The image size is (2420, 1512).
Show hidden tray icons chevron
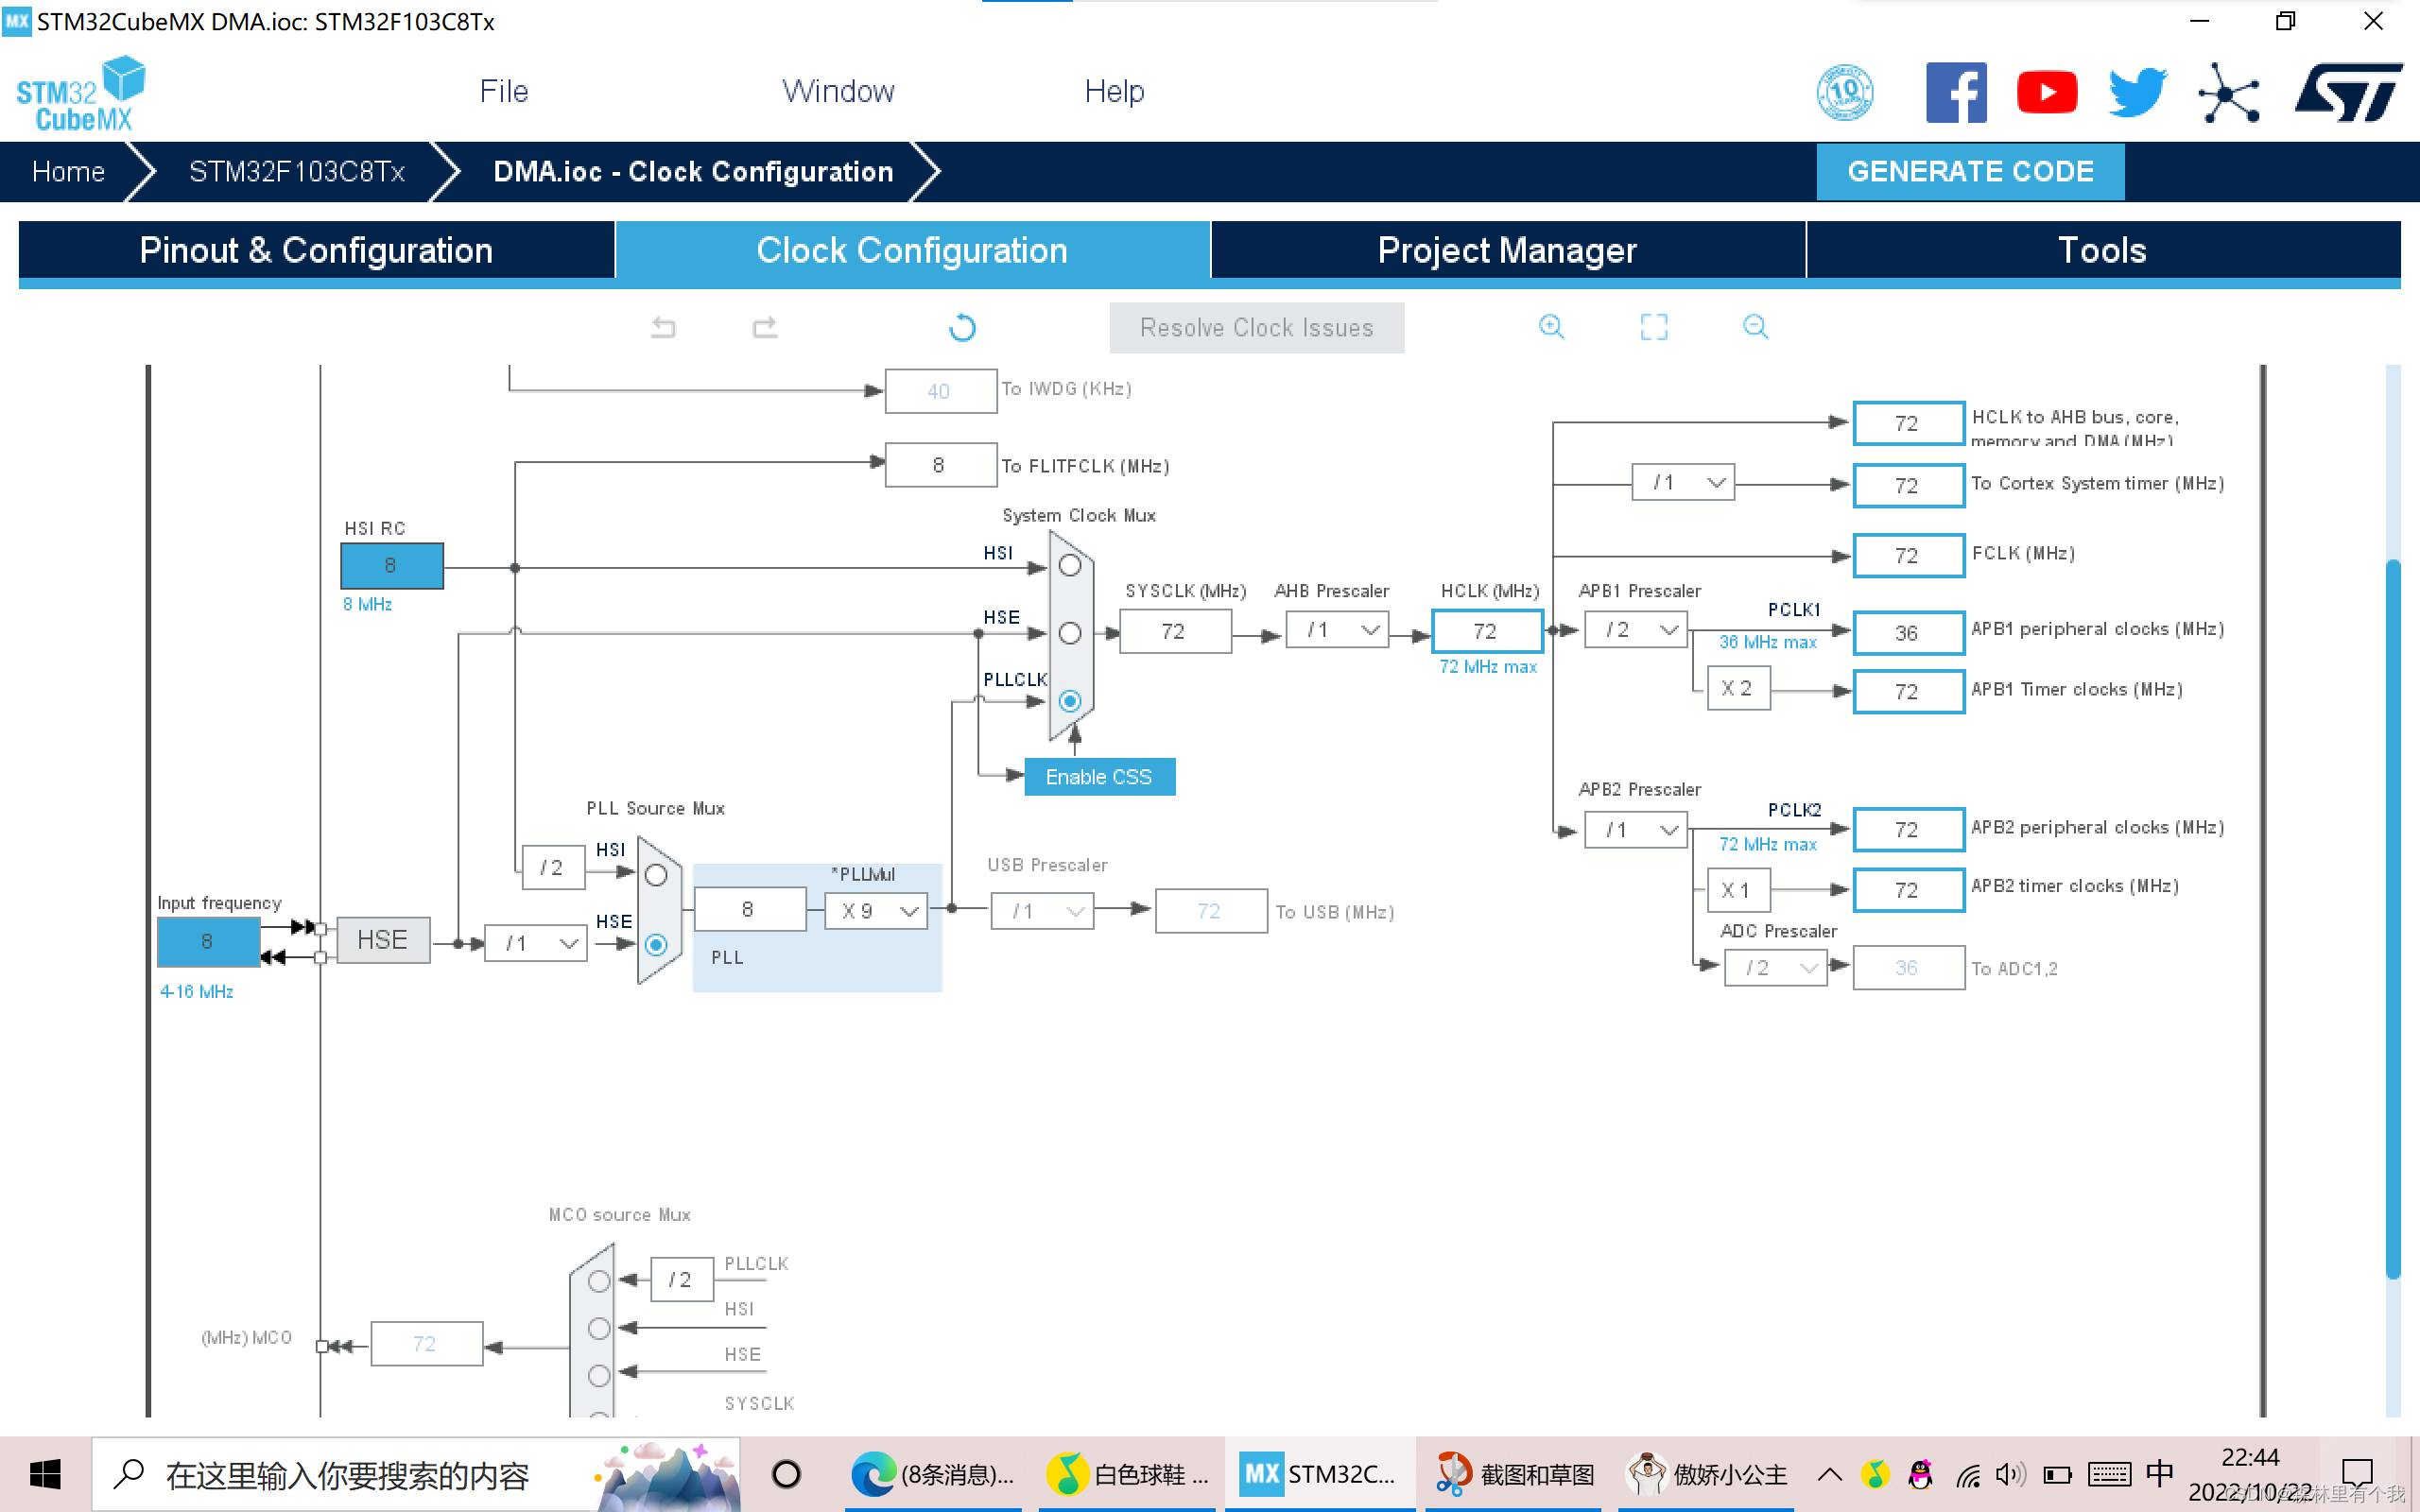pos(1829,1474)
